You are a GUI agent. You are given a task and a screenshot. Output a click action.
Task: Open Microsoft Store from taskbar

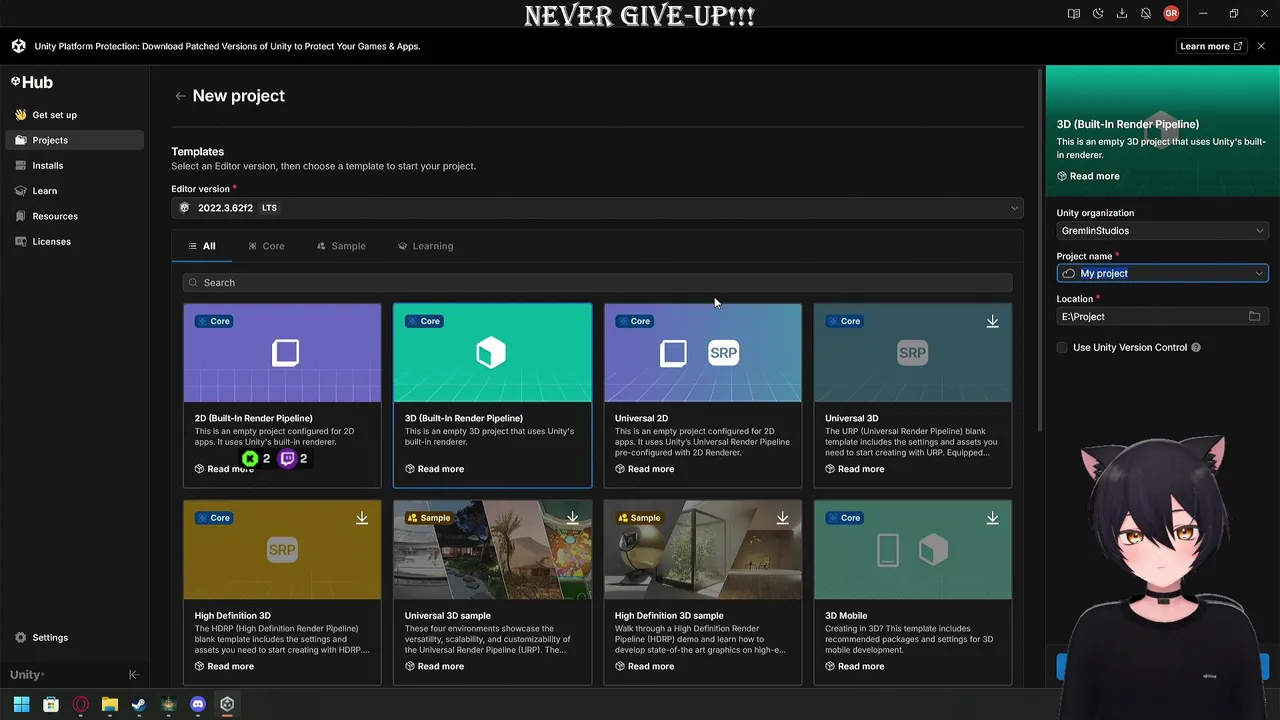(x=51, y=704)
